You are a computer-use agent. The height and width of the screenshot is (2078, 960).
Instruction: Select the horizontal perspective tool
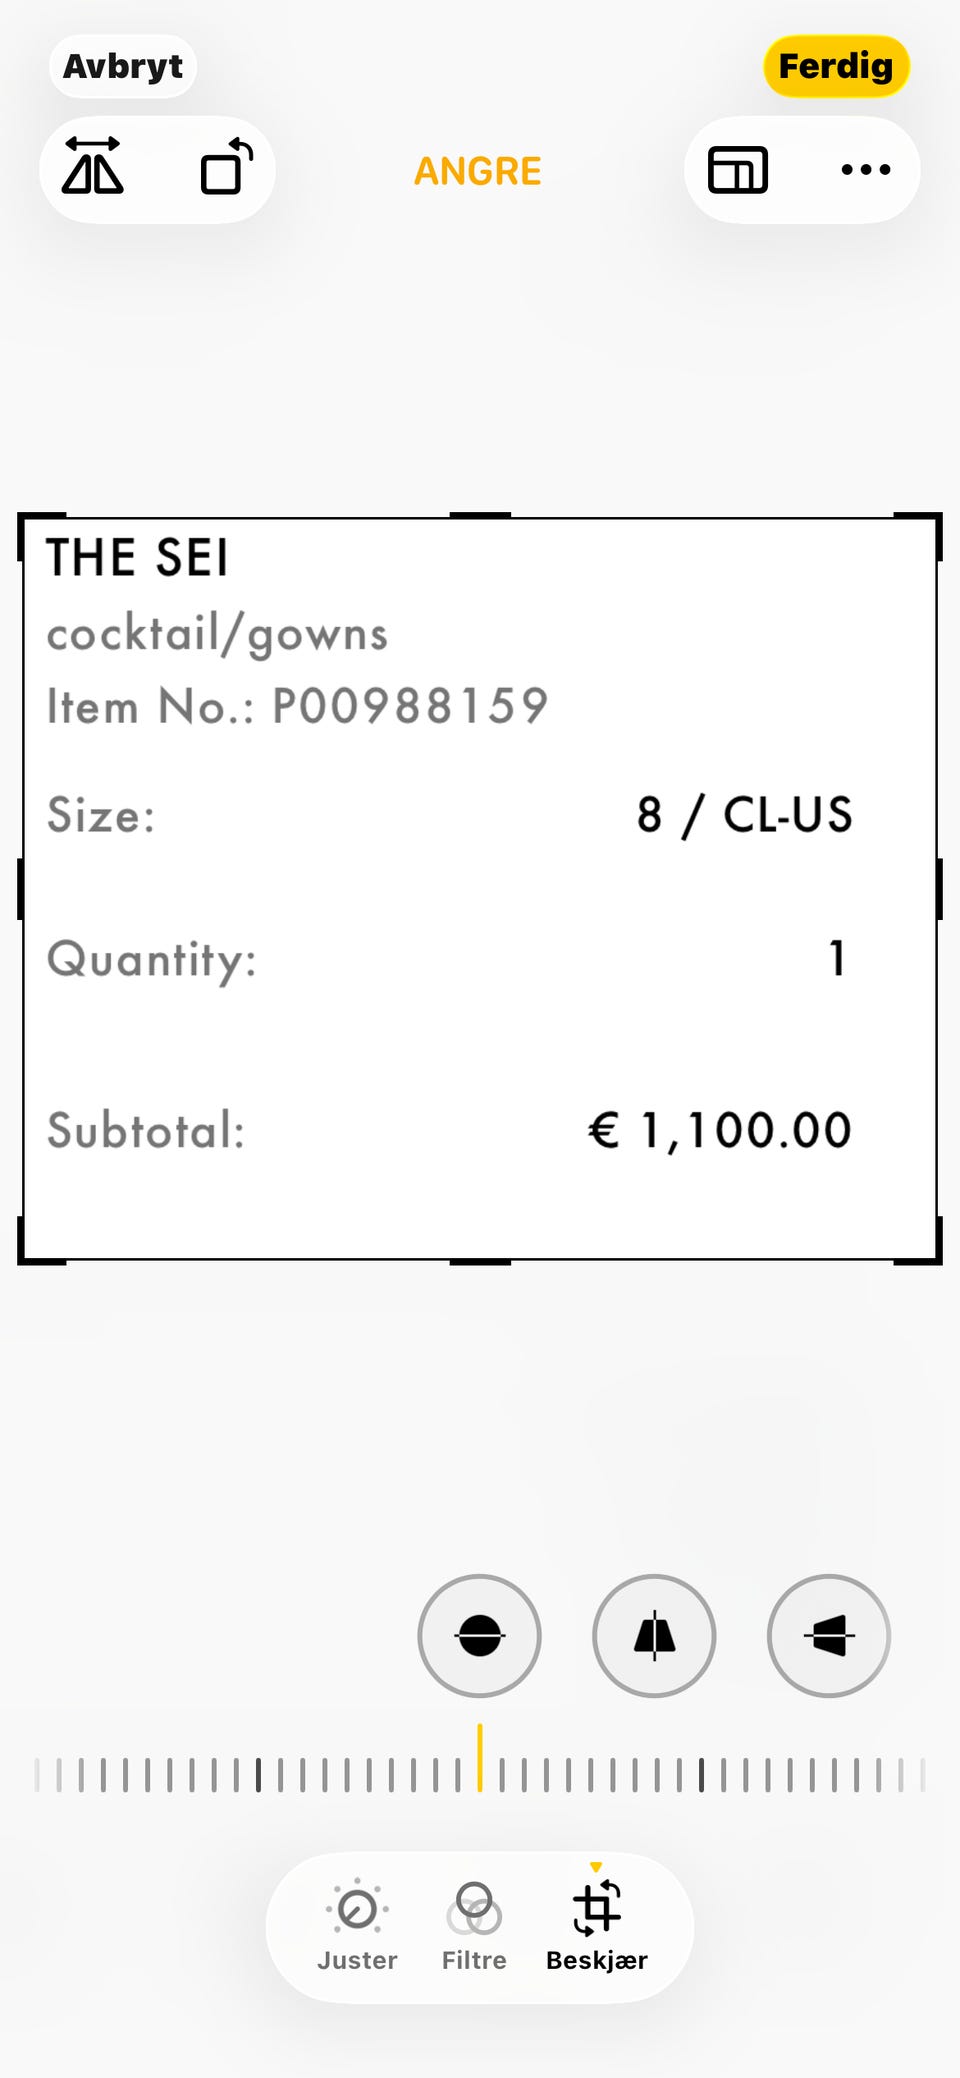point(828,1636)
